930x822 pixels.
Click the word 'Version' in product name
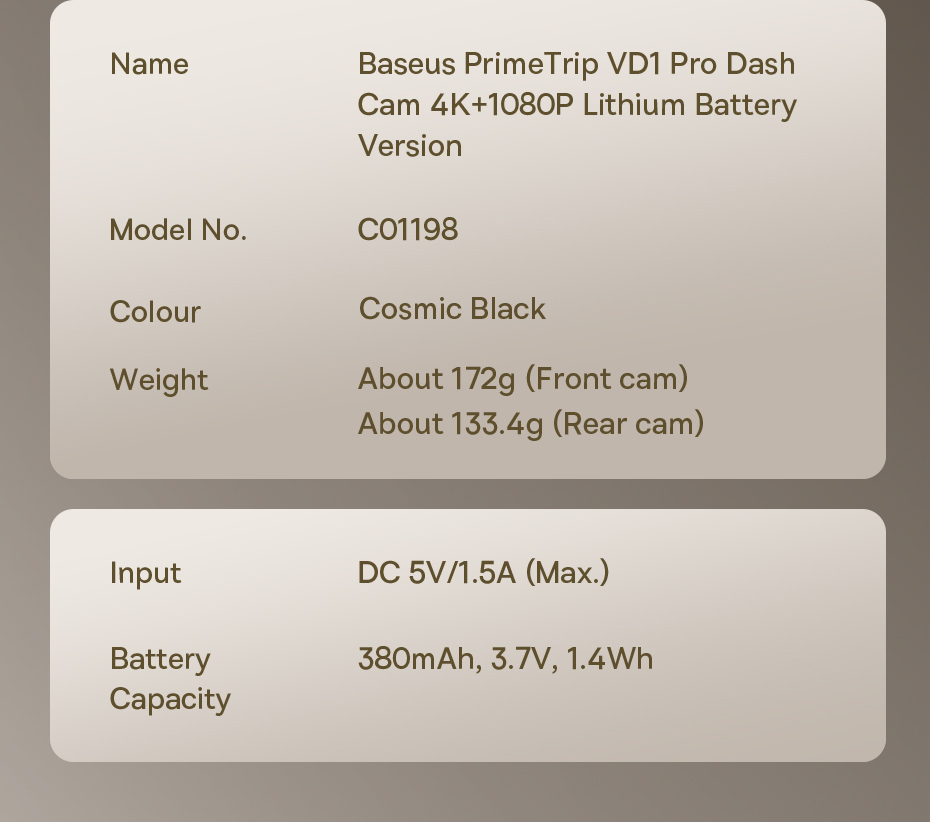(x=410, y=146)
